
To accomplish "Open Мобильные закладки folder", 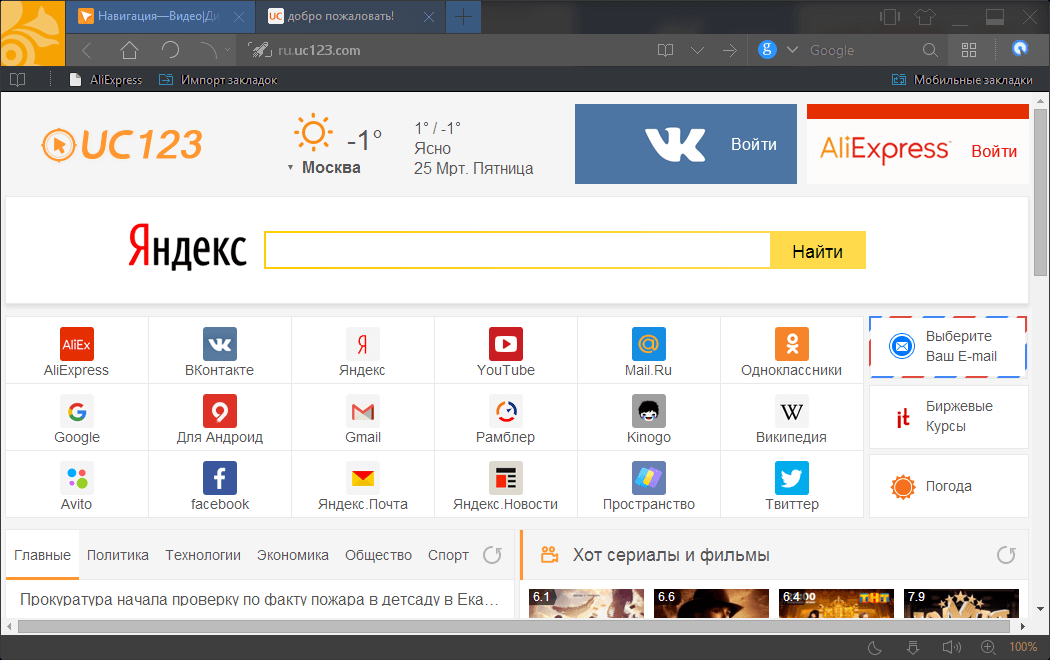I will 962,80.
